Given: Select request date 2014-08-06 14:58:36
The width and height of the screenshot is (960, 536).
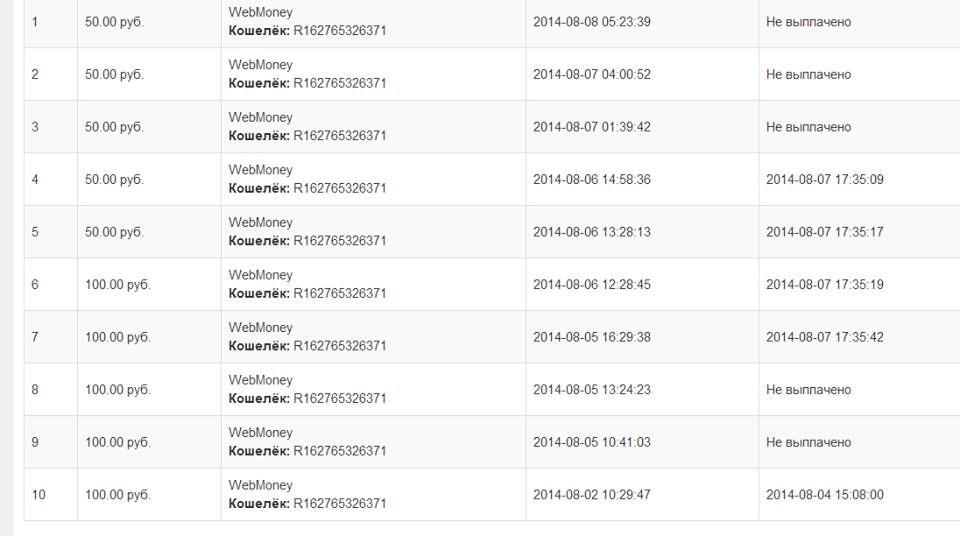Looking at the screenshot, I should coord(591,180).
